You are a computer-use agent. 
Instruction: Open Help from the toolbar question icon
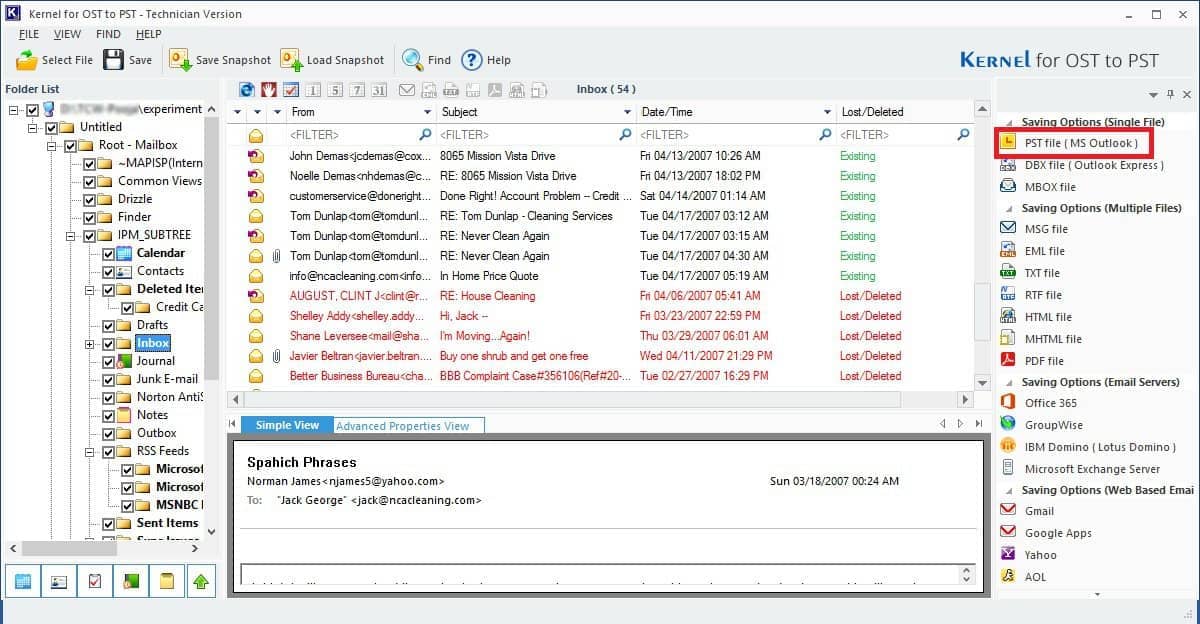click(x=471, y=60)
